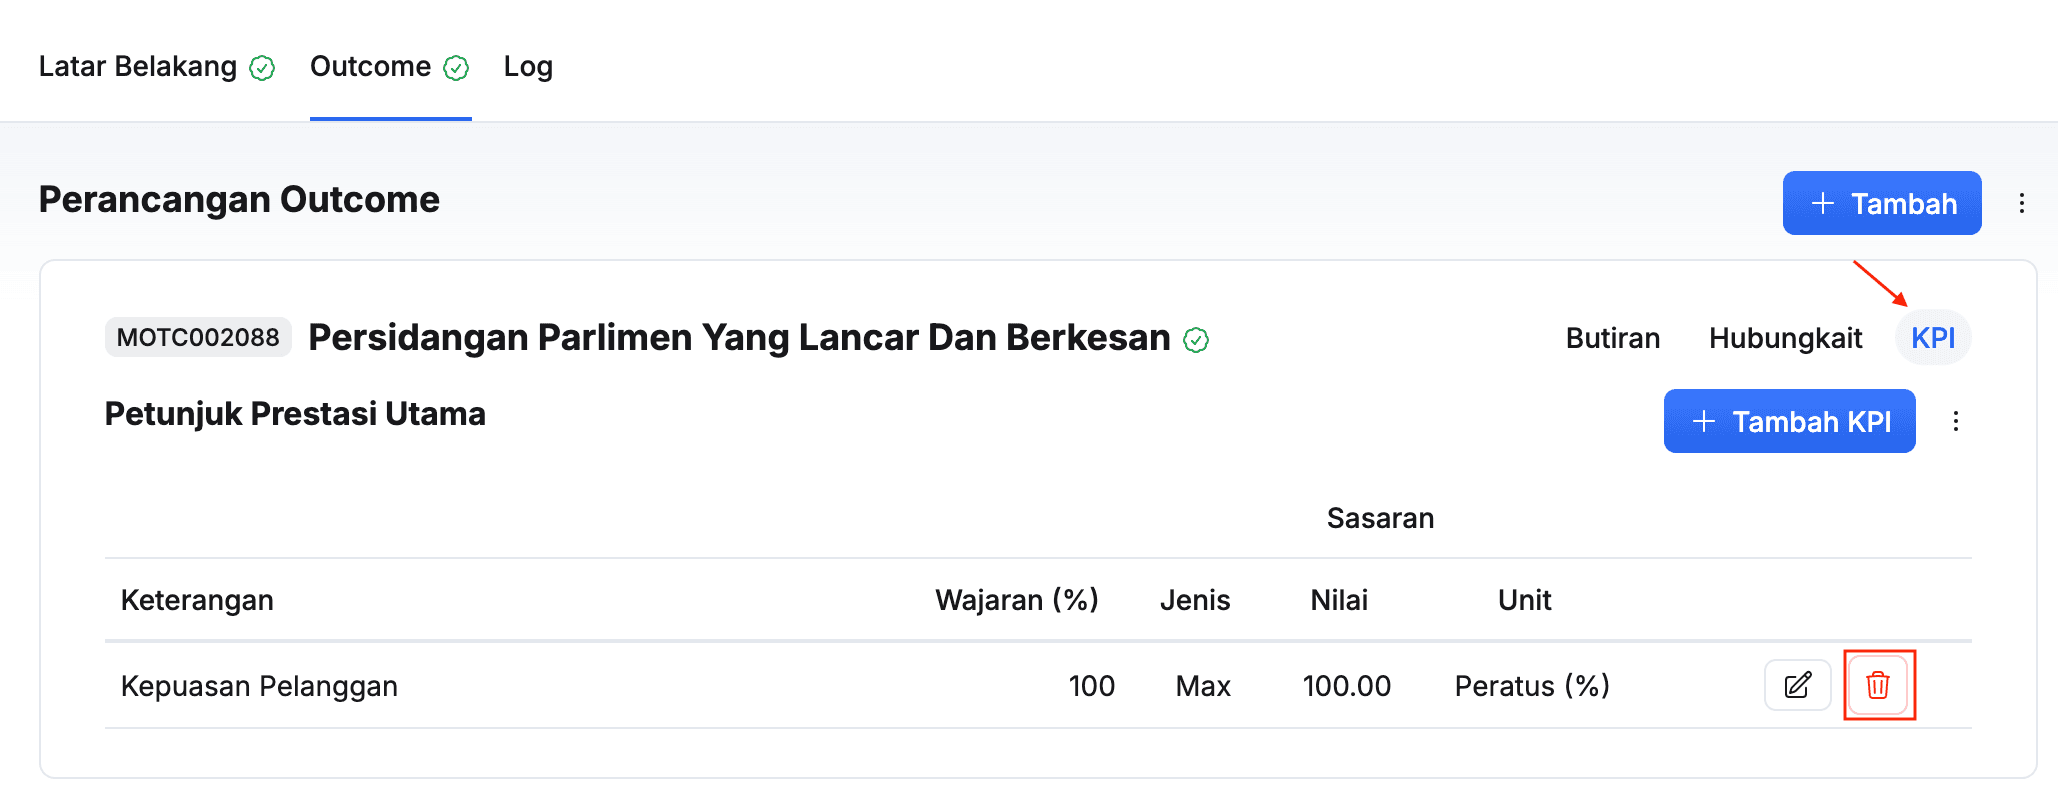Click the plus icon in Tambah KPI
2058x800 pixels.
1704,421
